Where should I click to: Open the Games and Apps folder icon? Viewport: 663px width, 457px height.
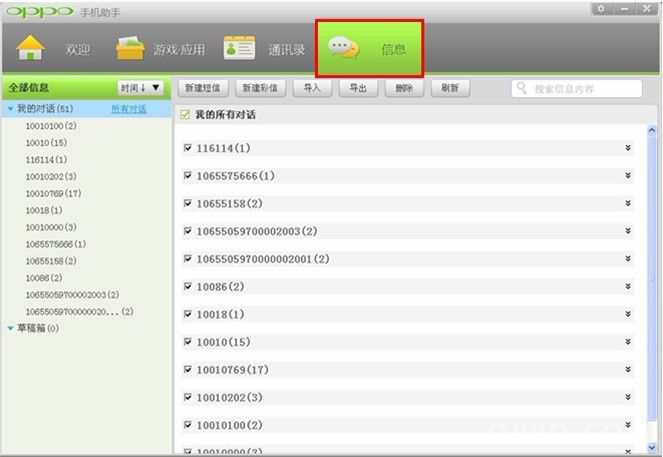pos(130,48)
